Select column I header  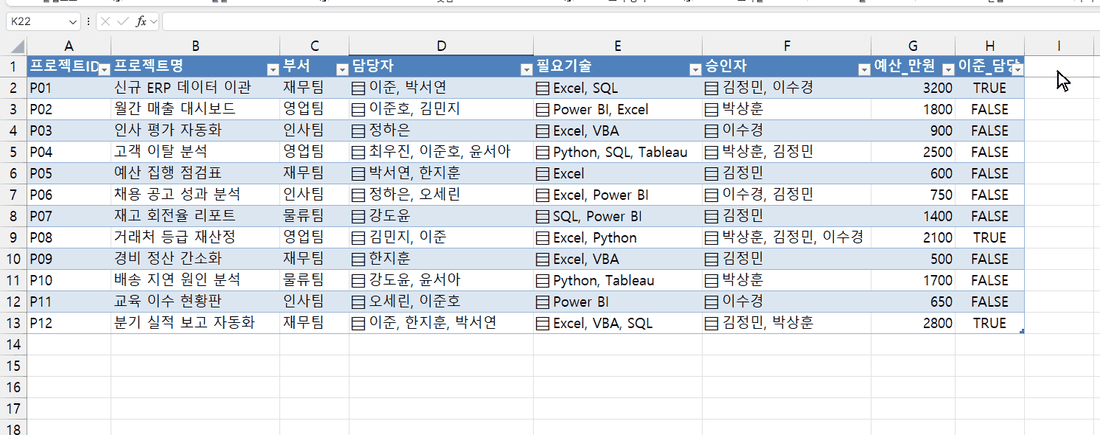tap(1058, 46)
